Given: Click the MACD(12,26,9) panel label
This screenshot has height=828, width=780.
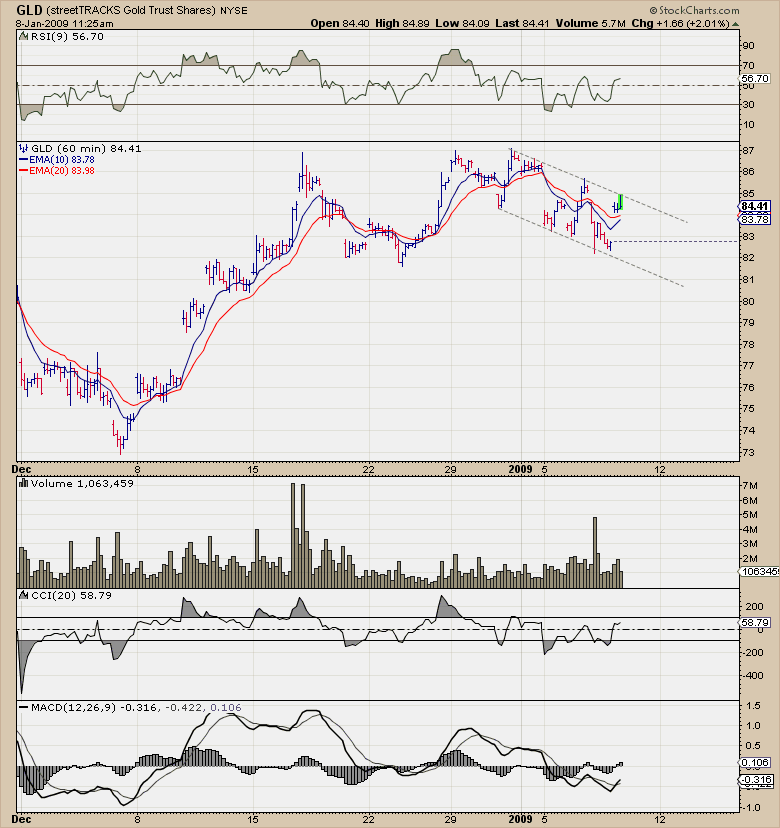Looking at the screenshot, I should click(x=73, y=707).
